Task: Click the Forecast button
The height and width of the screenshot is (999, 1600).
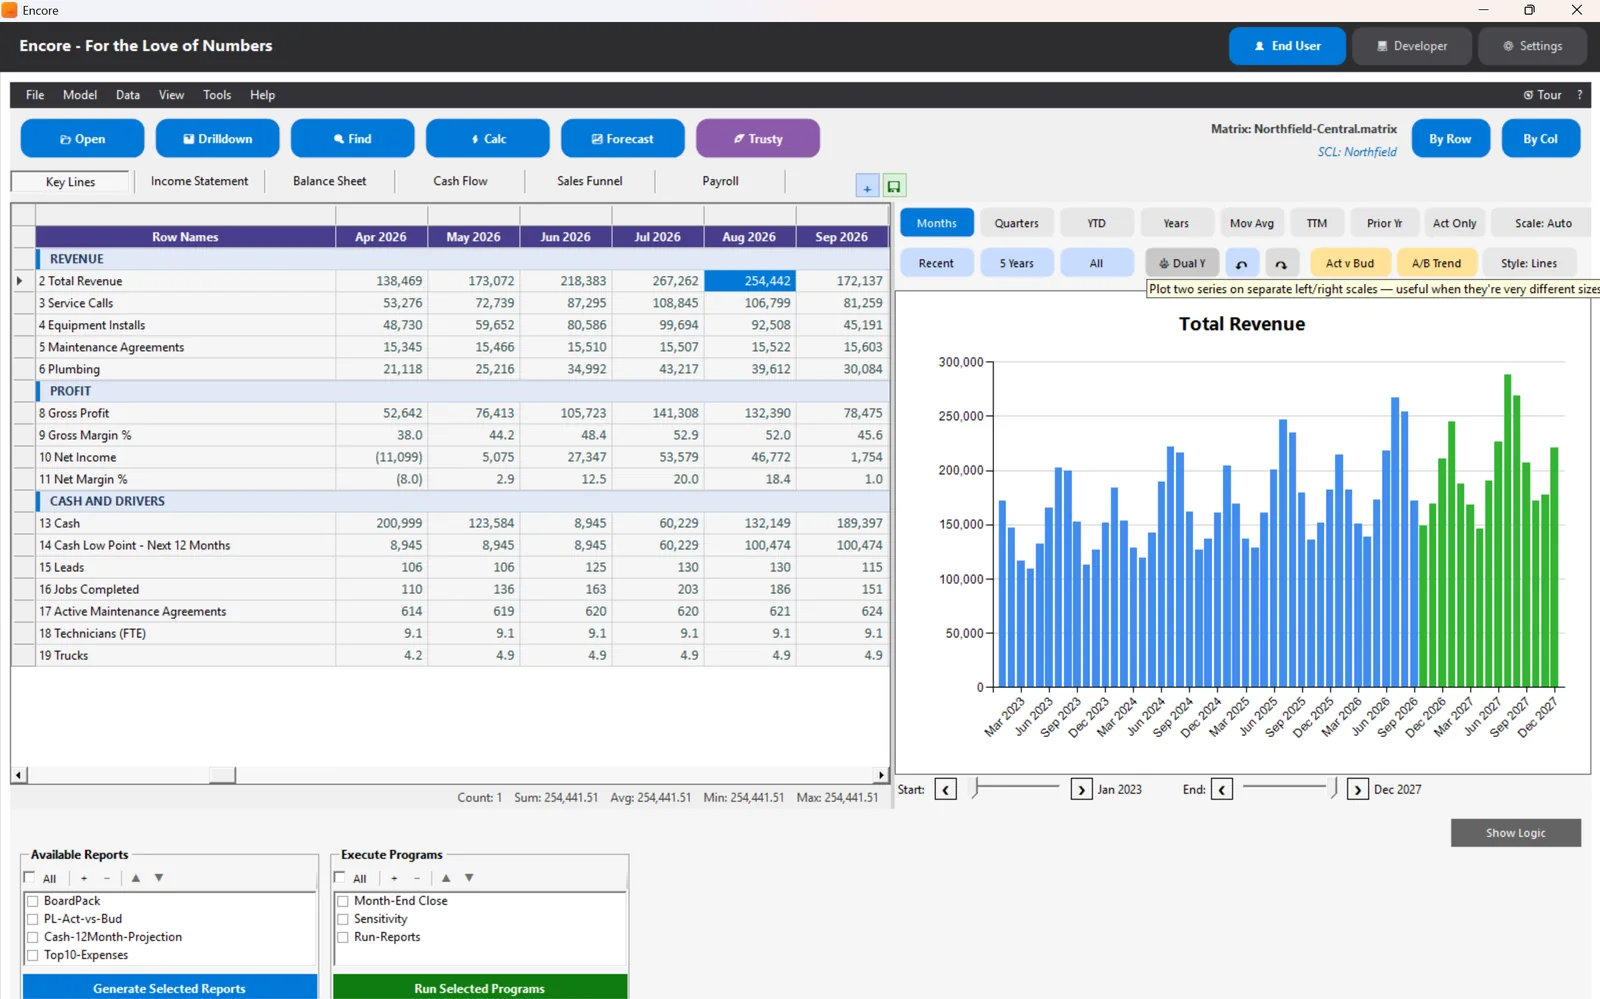Action: (623, 138)
